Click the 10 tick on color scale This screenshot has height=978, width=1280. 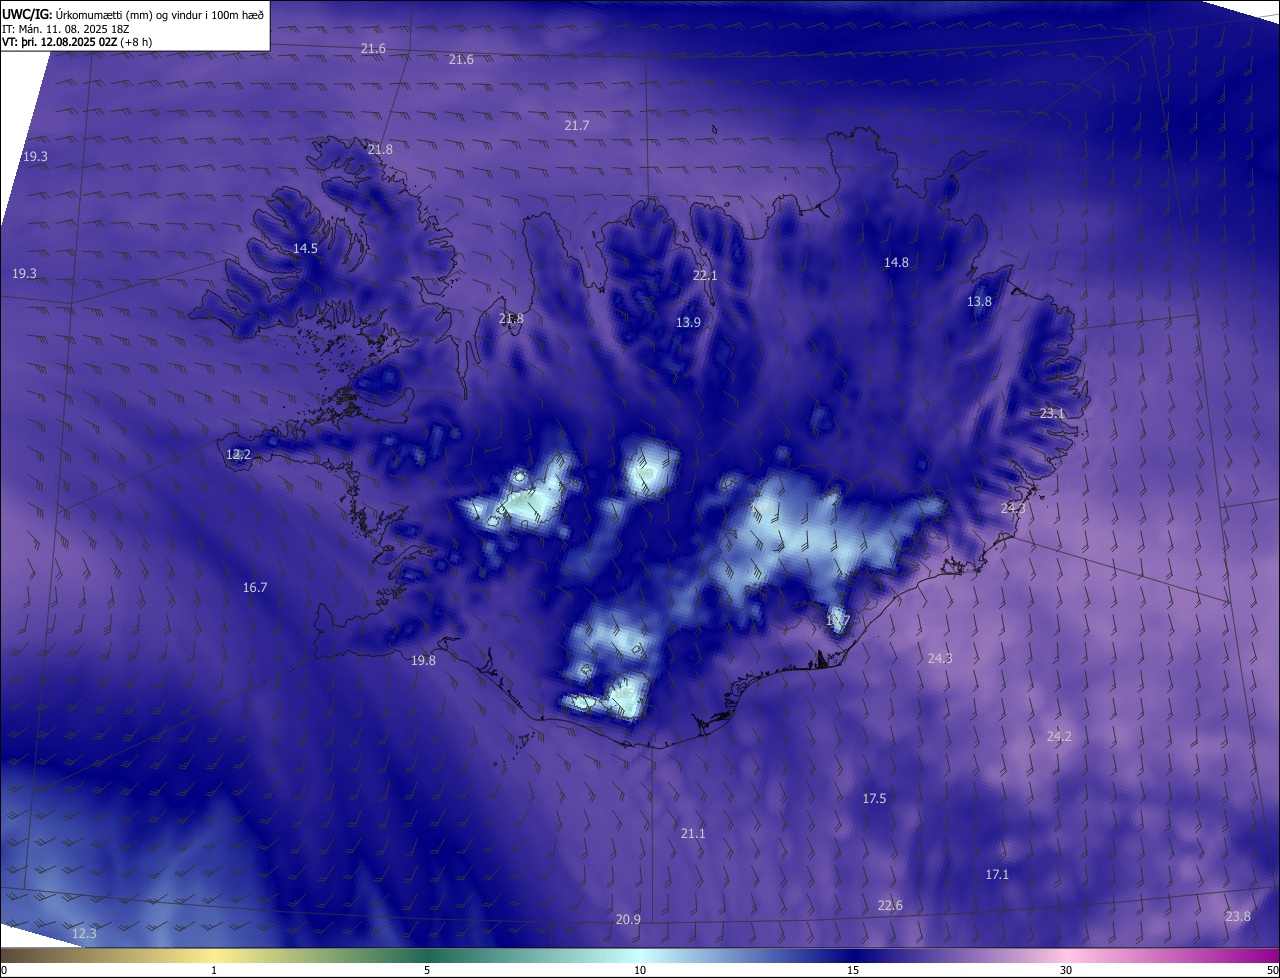pos(640,971)
